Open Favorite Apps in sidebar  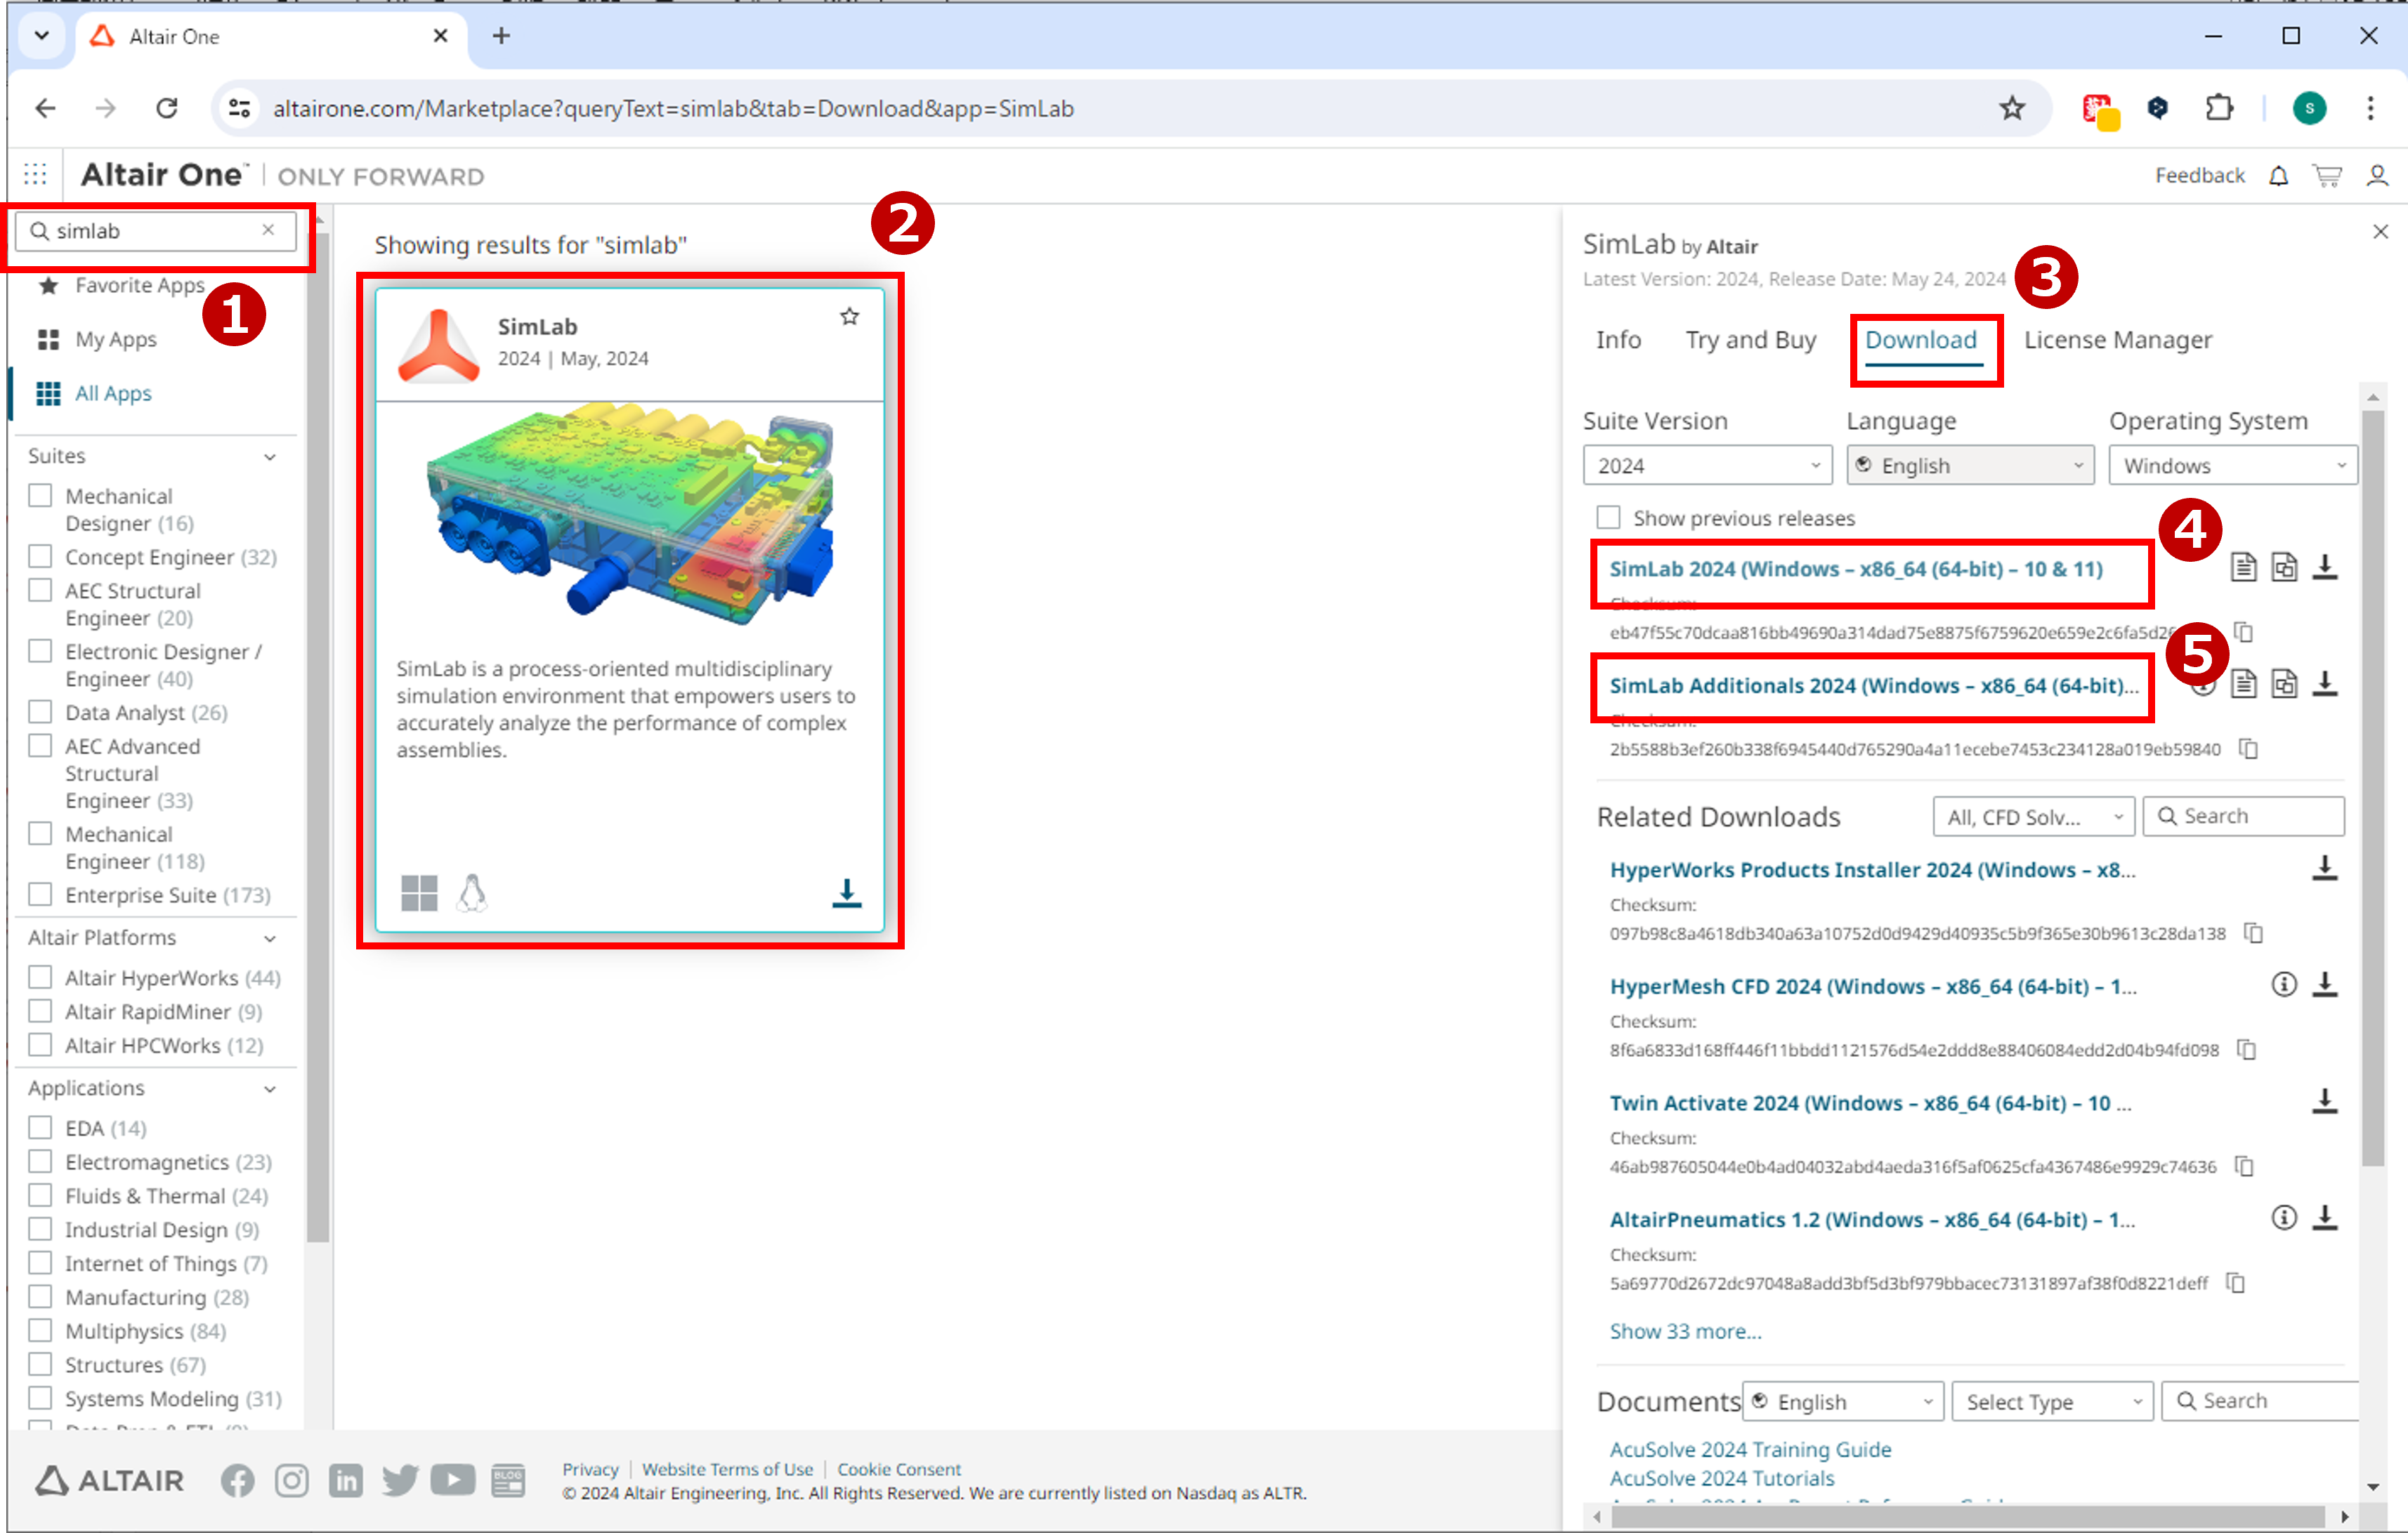139,285
